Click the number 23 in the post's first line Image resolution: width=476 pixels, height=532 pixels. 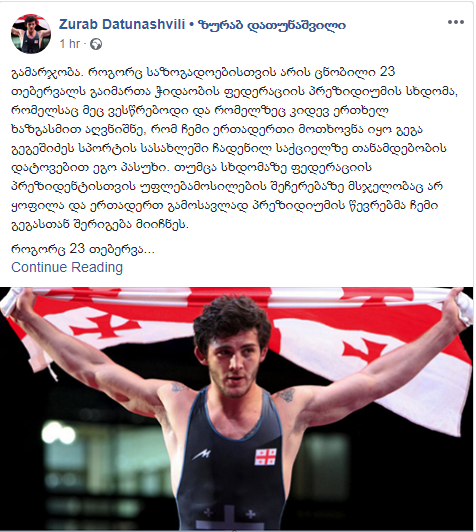[x=387, y=72]
